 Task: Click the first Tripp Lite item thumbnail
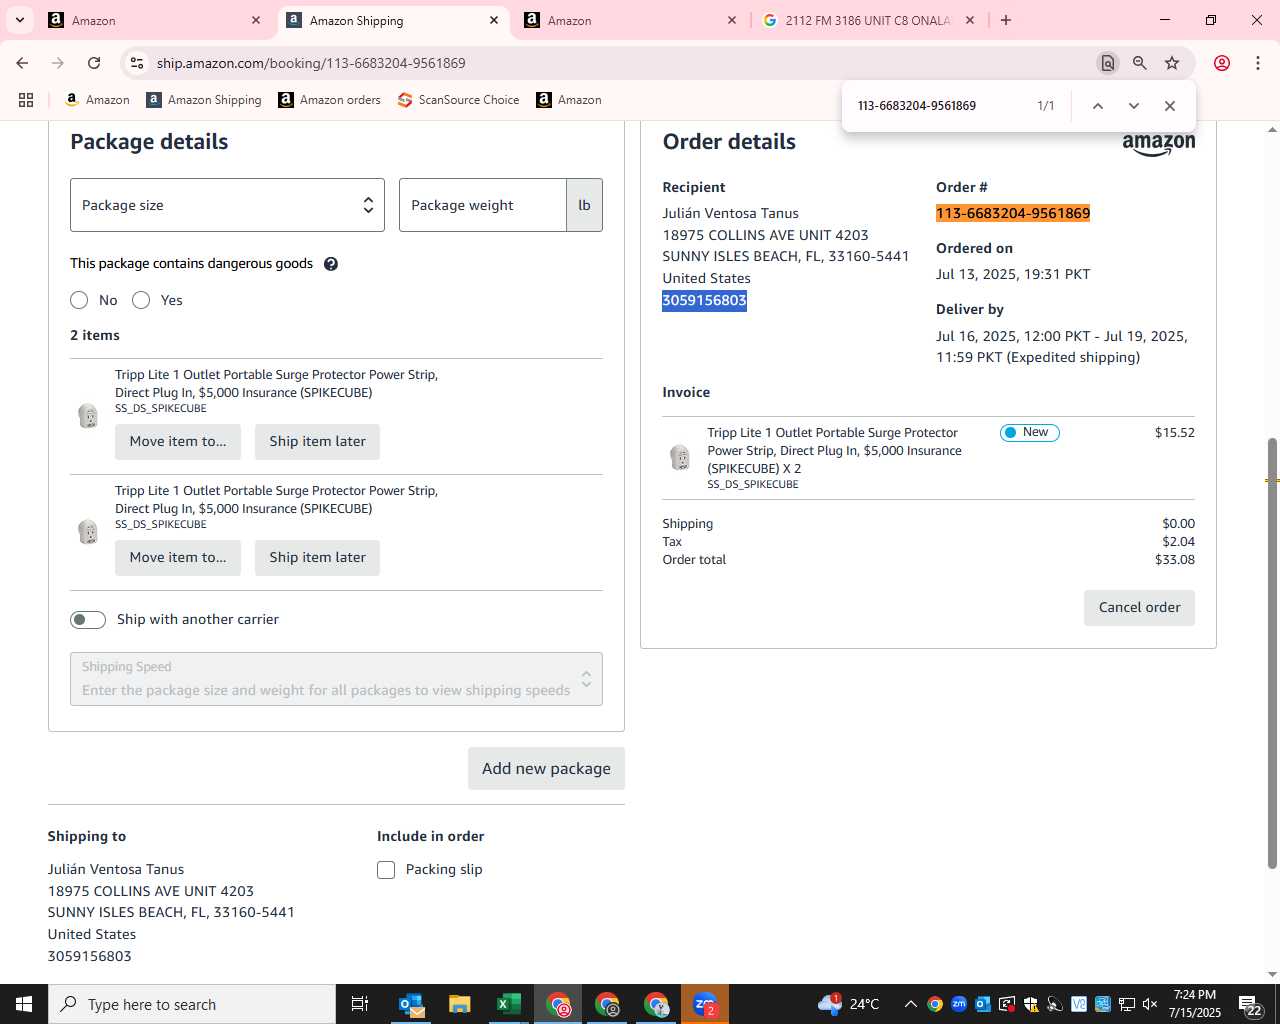point(88,415)
